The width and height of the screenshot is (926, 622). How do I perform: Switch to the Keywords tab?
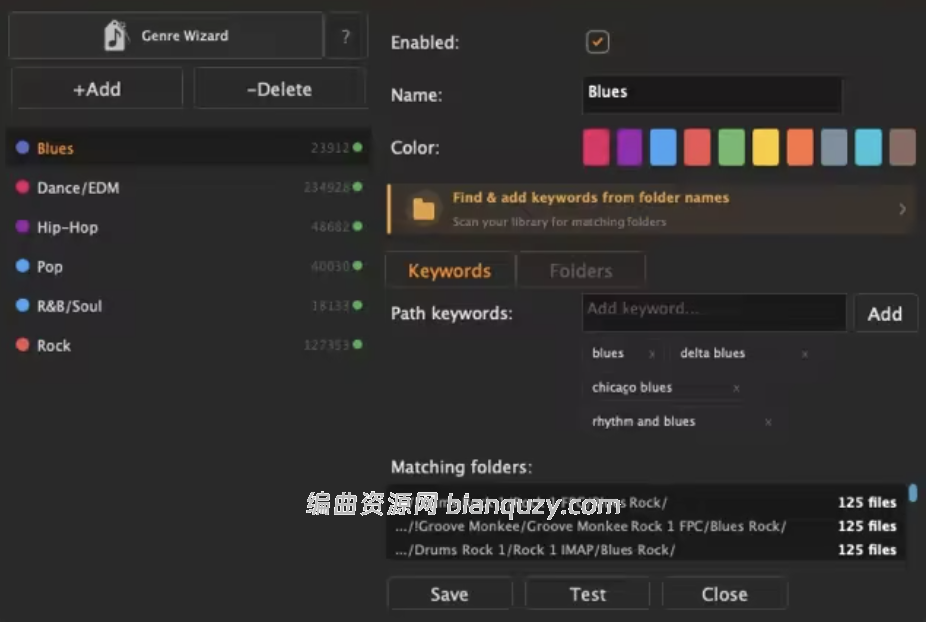pos(449,271)
